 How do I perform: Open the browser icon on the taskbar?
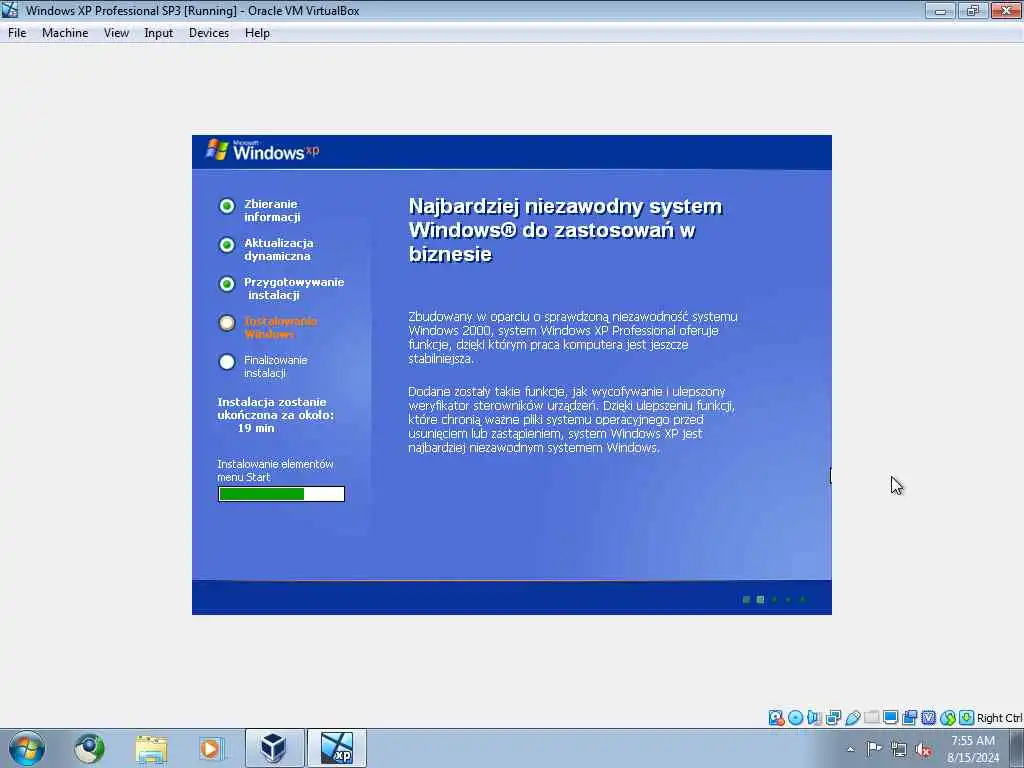coord(89,748)
